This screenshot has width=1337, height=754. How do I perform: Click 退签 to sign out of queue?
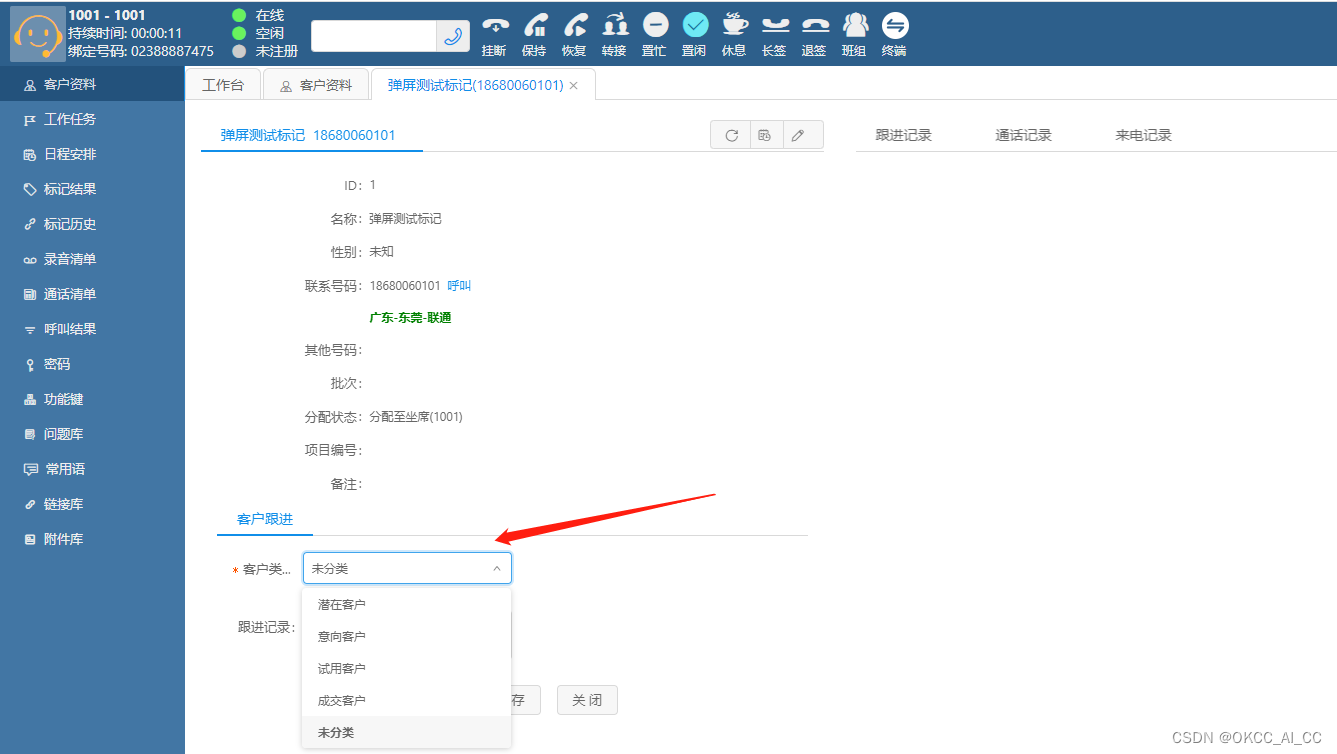[814, 27]
